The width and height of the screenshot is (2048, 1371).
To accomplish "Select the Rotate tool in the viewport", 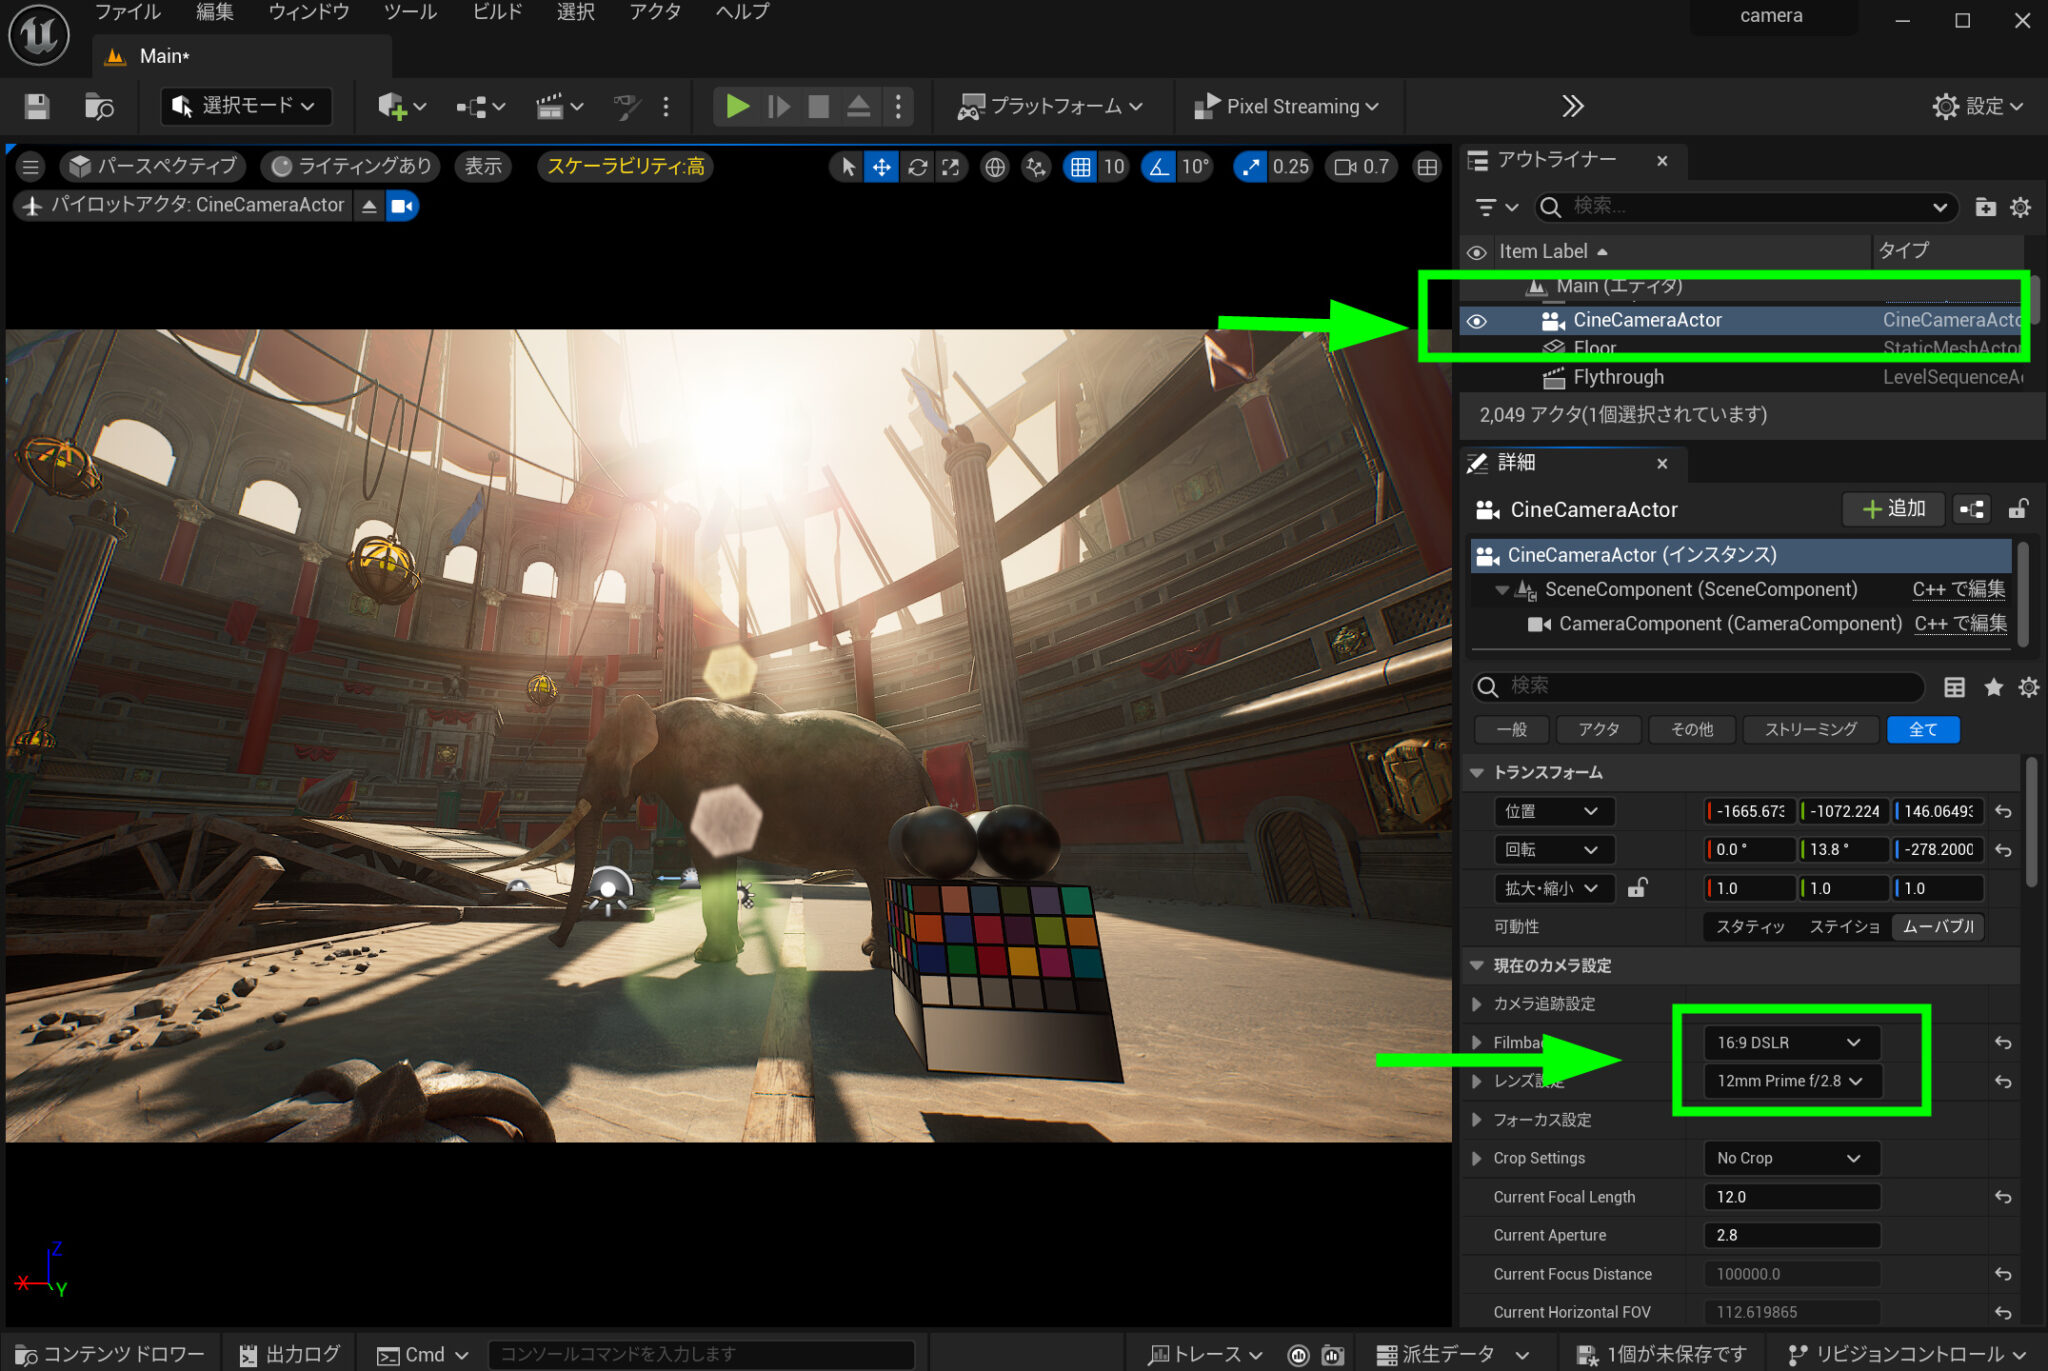I will (x=917, y=167).
